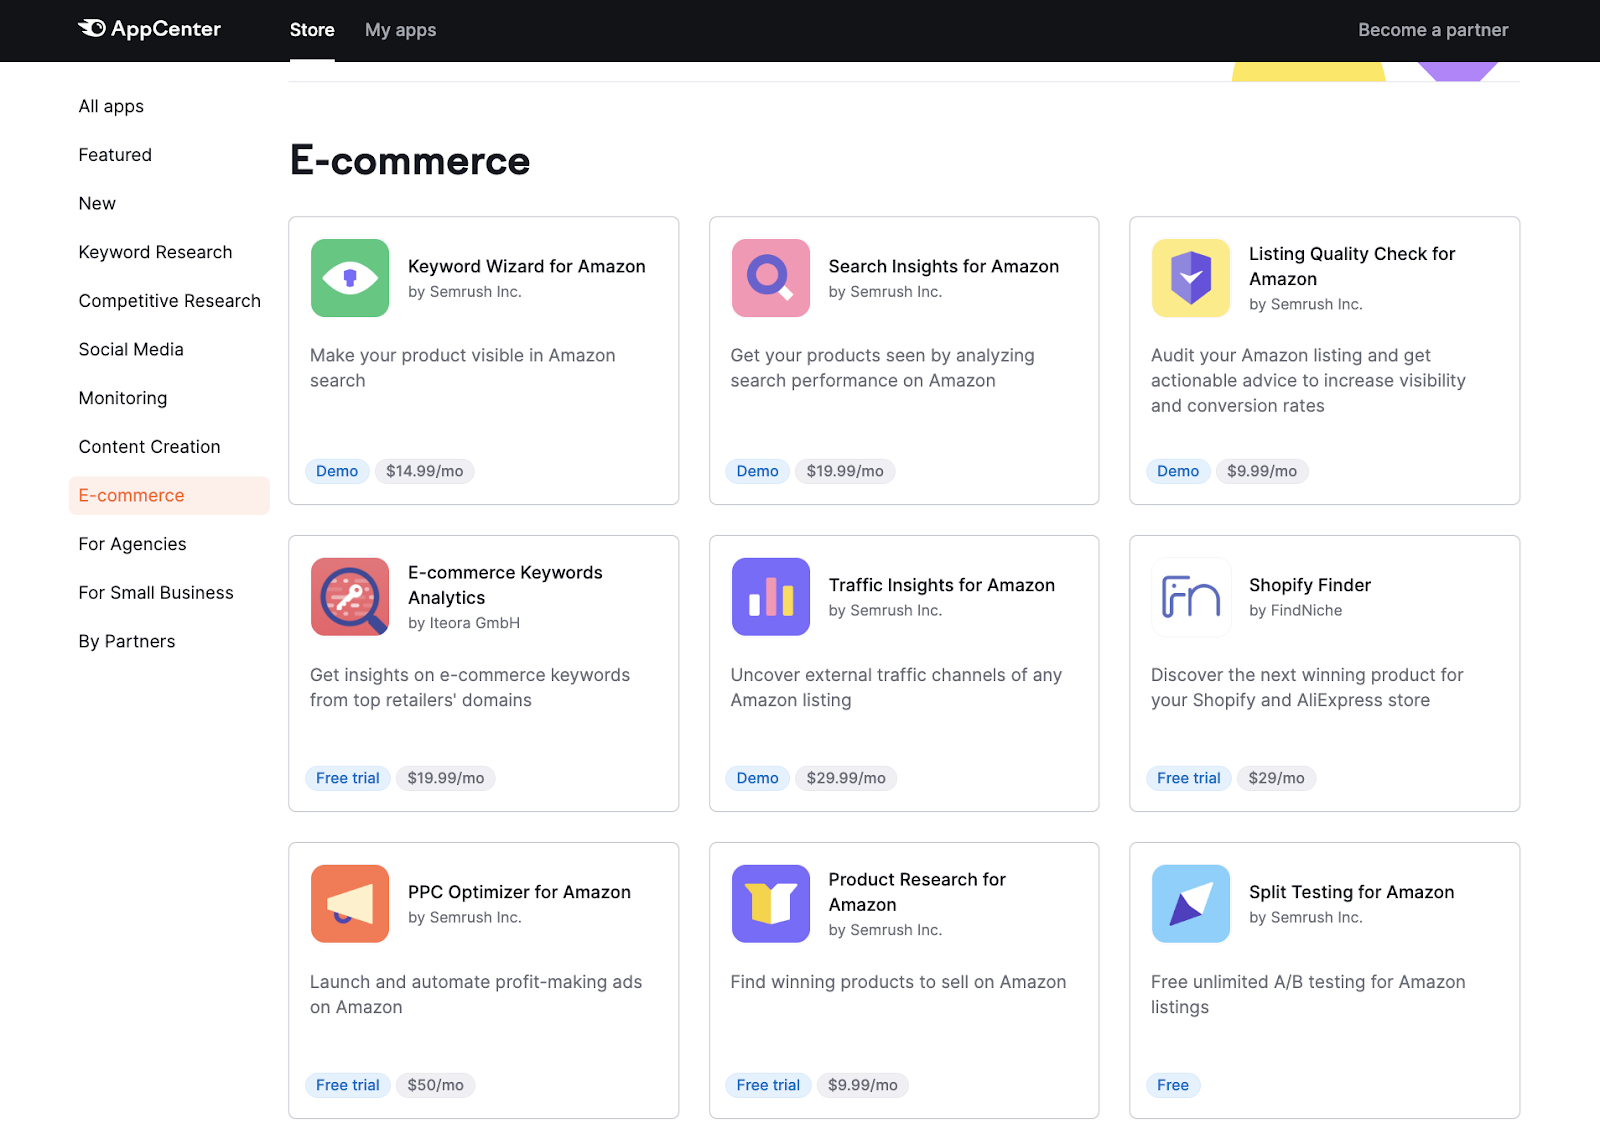
Task: Open the Monitoring category
Action: click(123, 398)
